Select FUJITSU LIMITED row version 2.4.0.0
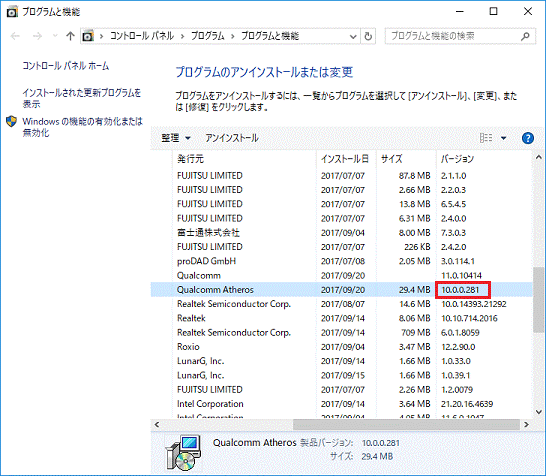546x476 pixels. (341, 218)
